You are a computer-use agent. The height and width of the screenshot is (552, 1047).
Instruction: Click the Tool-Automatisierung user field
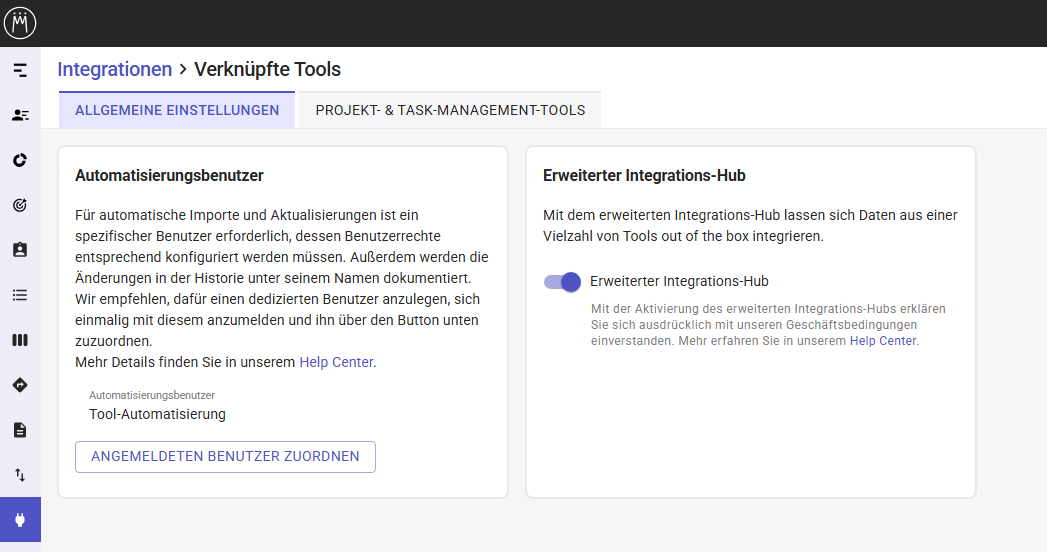[x=158, y=415]
